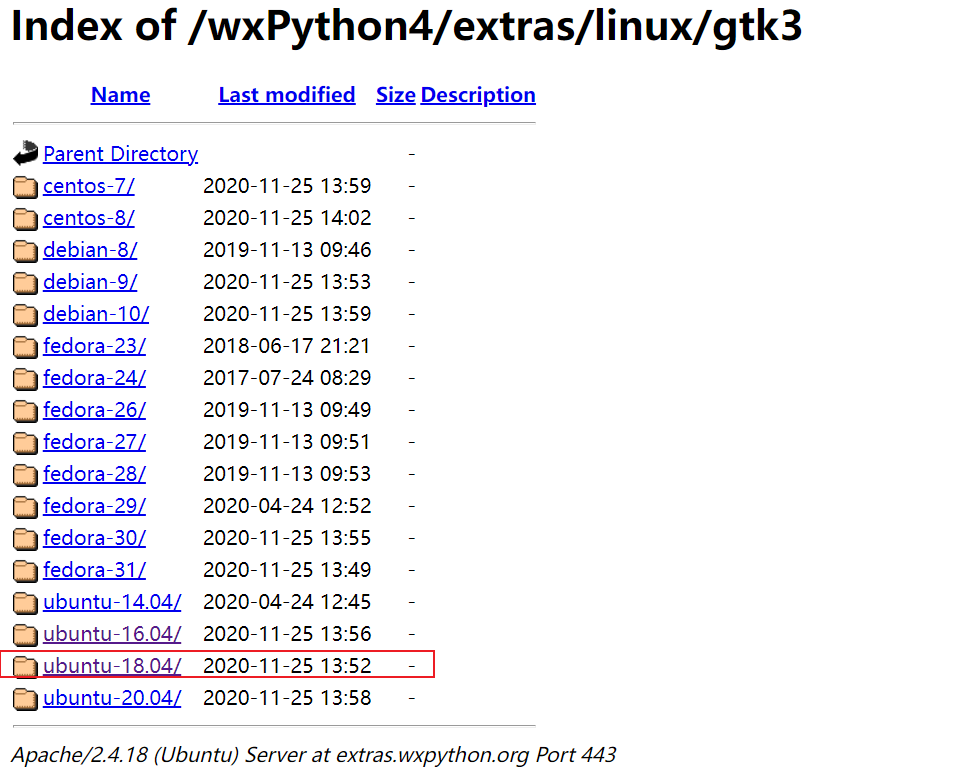Click the Parent Directory back-arrow icon
Image resolution: width=955 pixels, height=783 pixels.
26,153
